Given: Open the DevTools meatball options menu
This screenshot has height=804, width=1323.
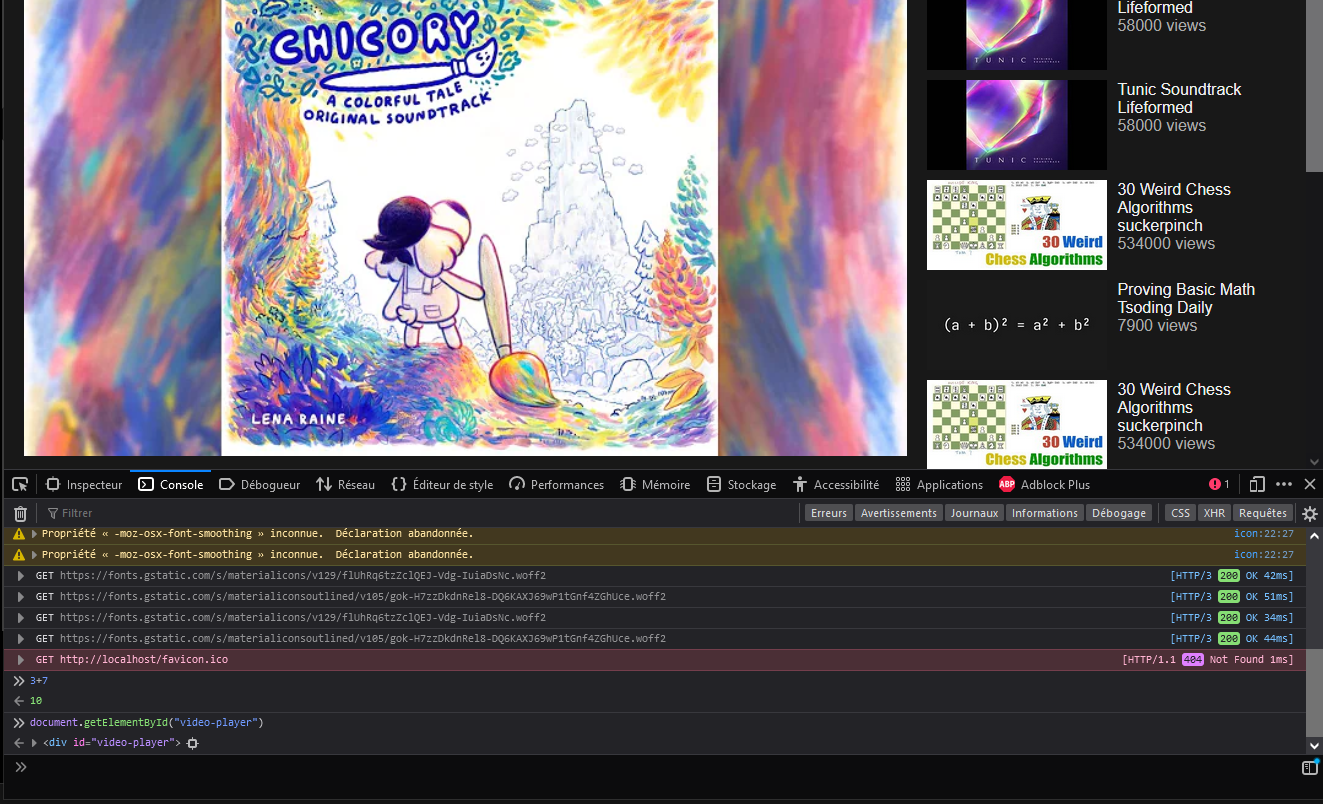Looking at the screenshot, I should click(x=1284, y=484).
